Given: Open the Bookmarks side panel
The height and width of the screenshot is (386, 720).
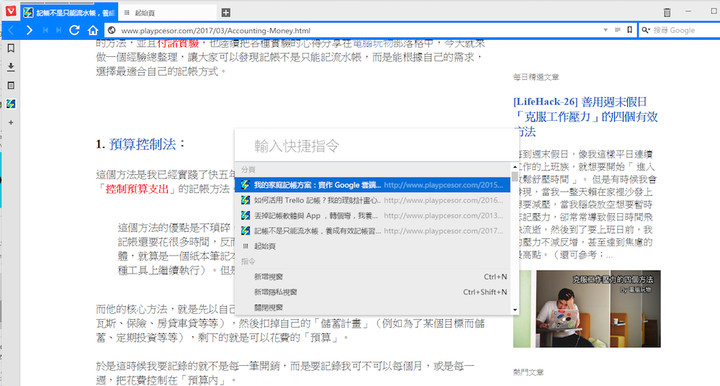Looking at the screenshot, I should [x=11, y=48].
